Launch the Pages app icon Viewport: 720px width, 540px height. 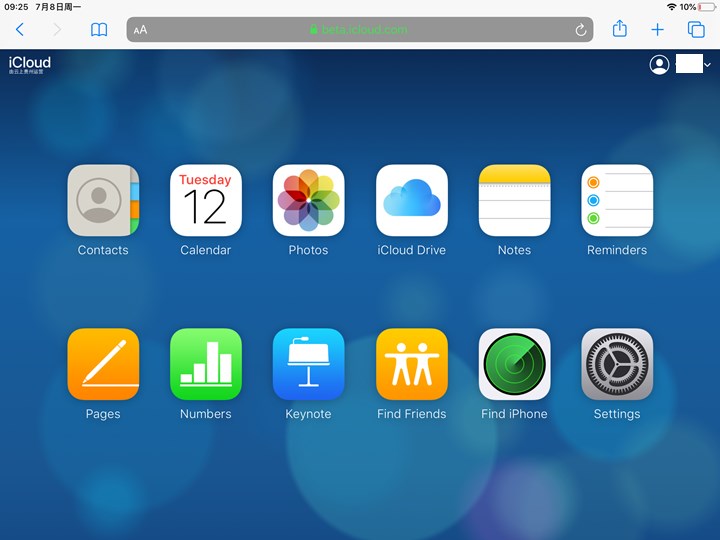point(103,364)
